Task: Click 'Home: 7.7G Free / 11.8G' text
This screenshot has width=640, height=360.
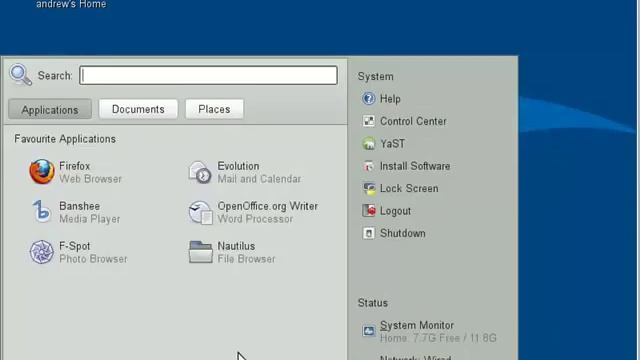Action: [x=438, y=338]
